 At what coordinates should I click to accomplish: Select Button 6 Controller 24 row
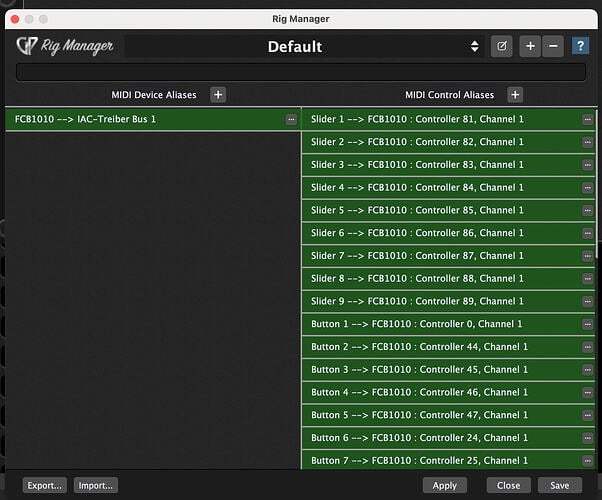point(448,438)
